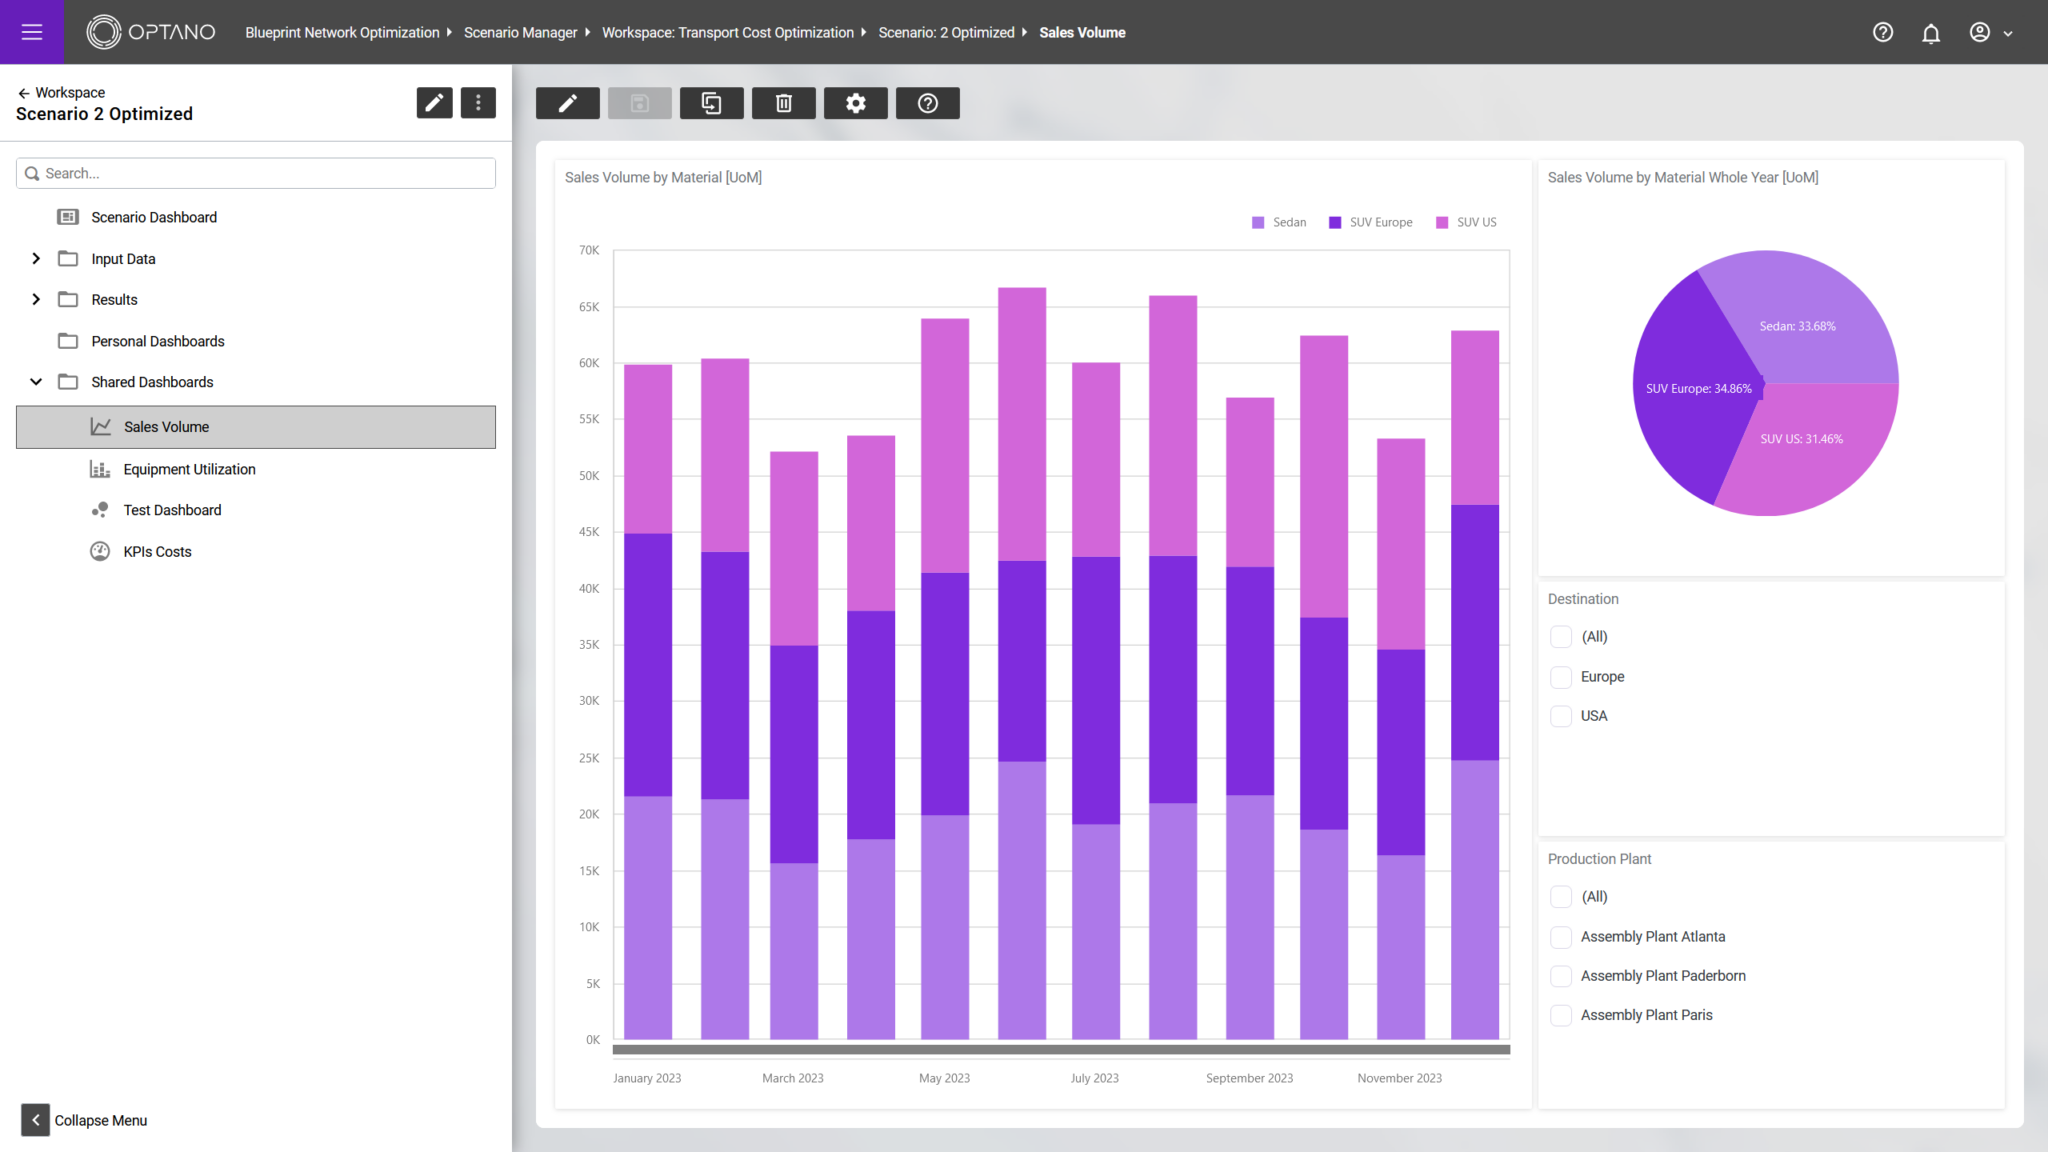Viewport: 2048px width, 1152px height.
Task: Delete dashboard using trash icon
Action: (x=783, y=103)
